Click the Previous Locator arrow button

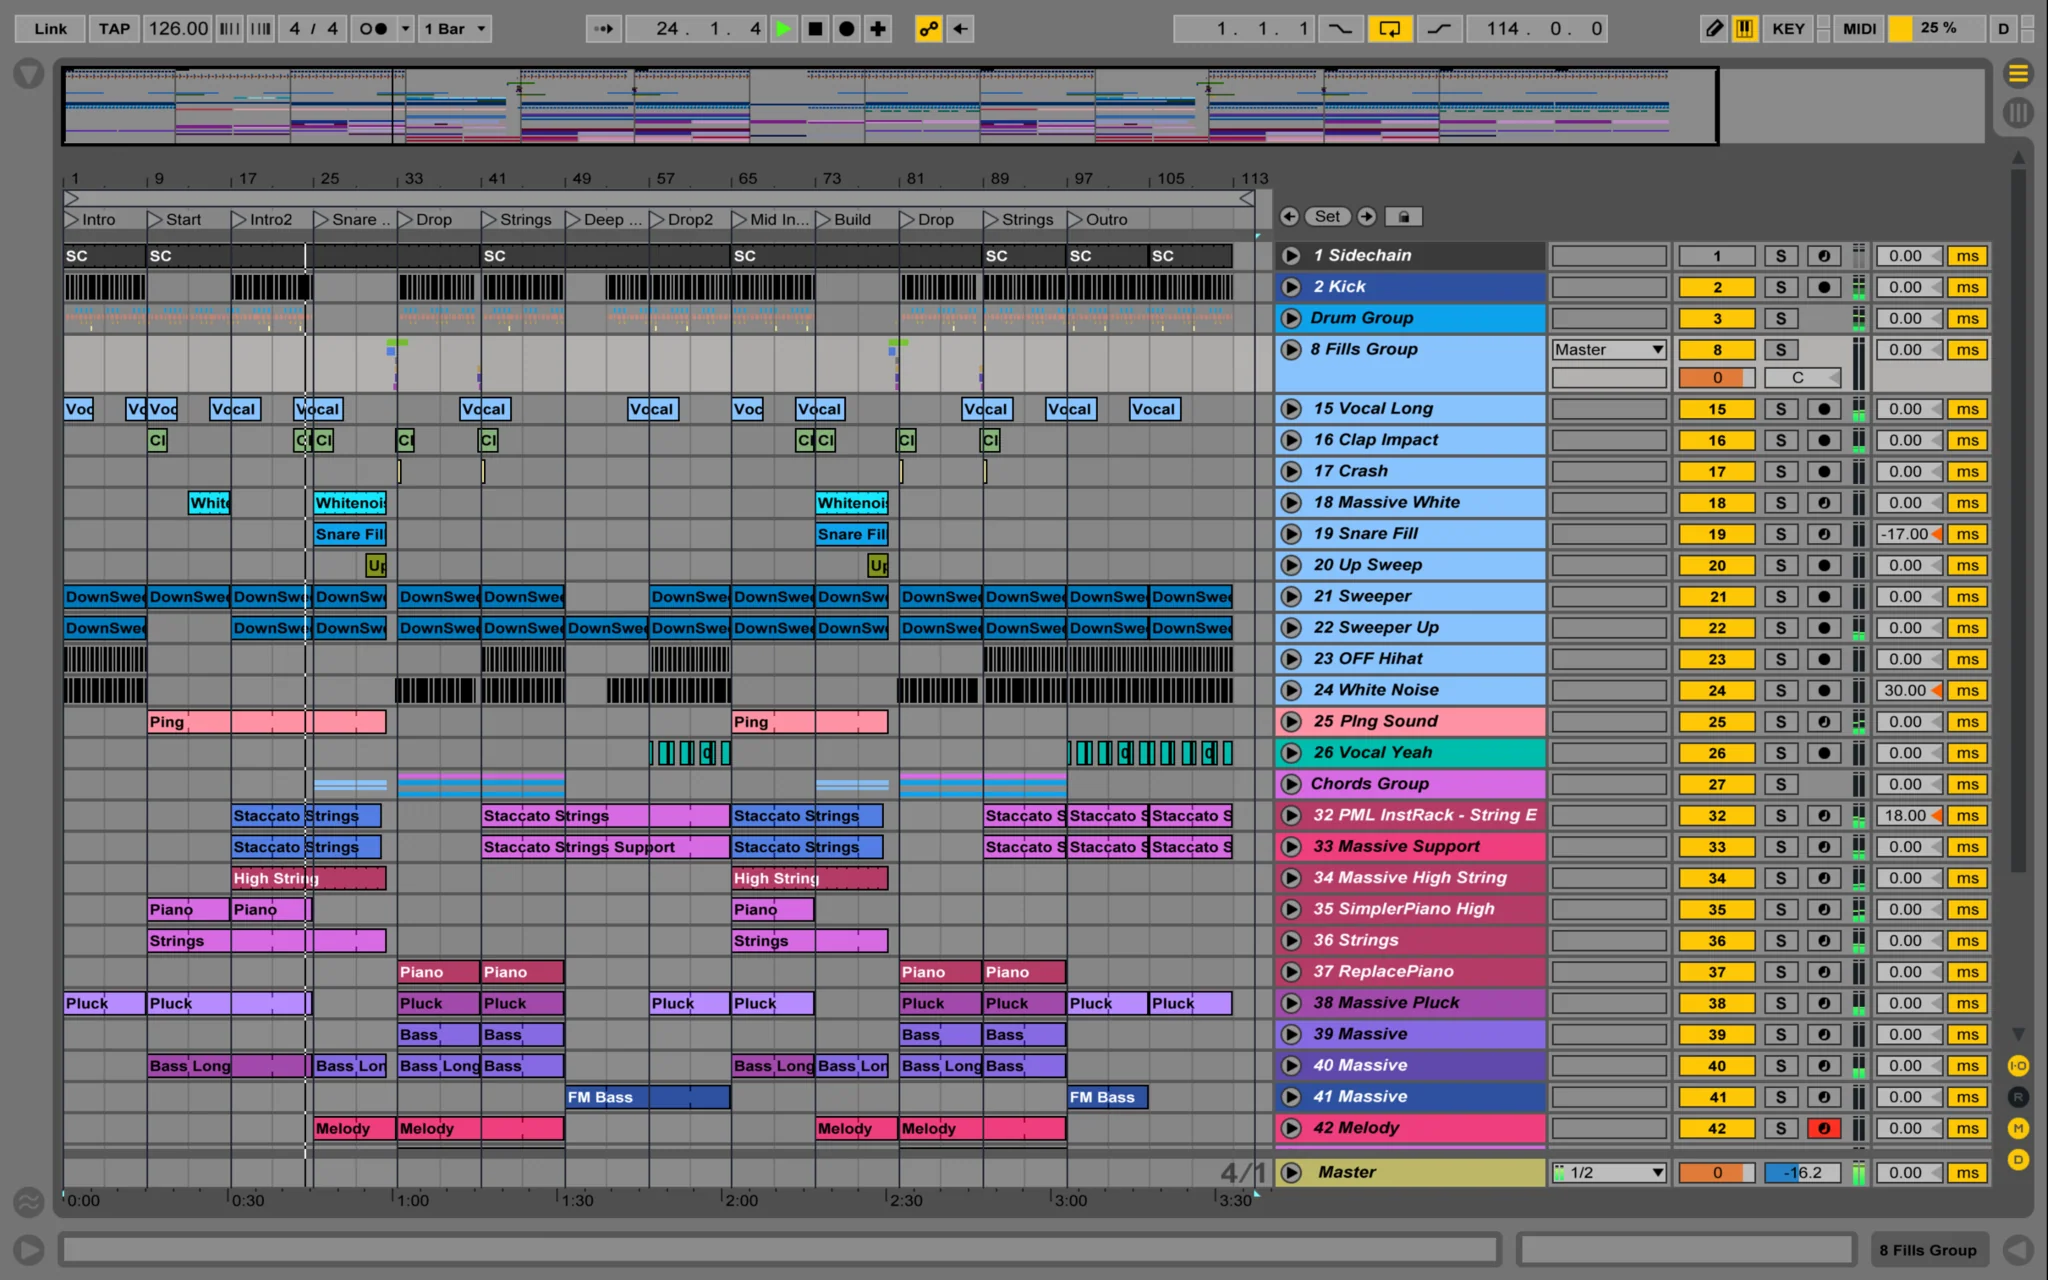1289,216
